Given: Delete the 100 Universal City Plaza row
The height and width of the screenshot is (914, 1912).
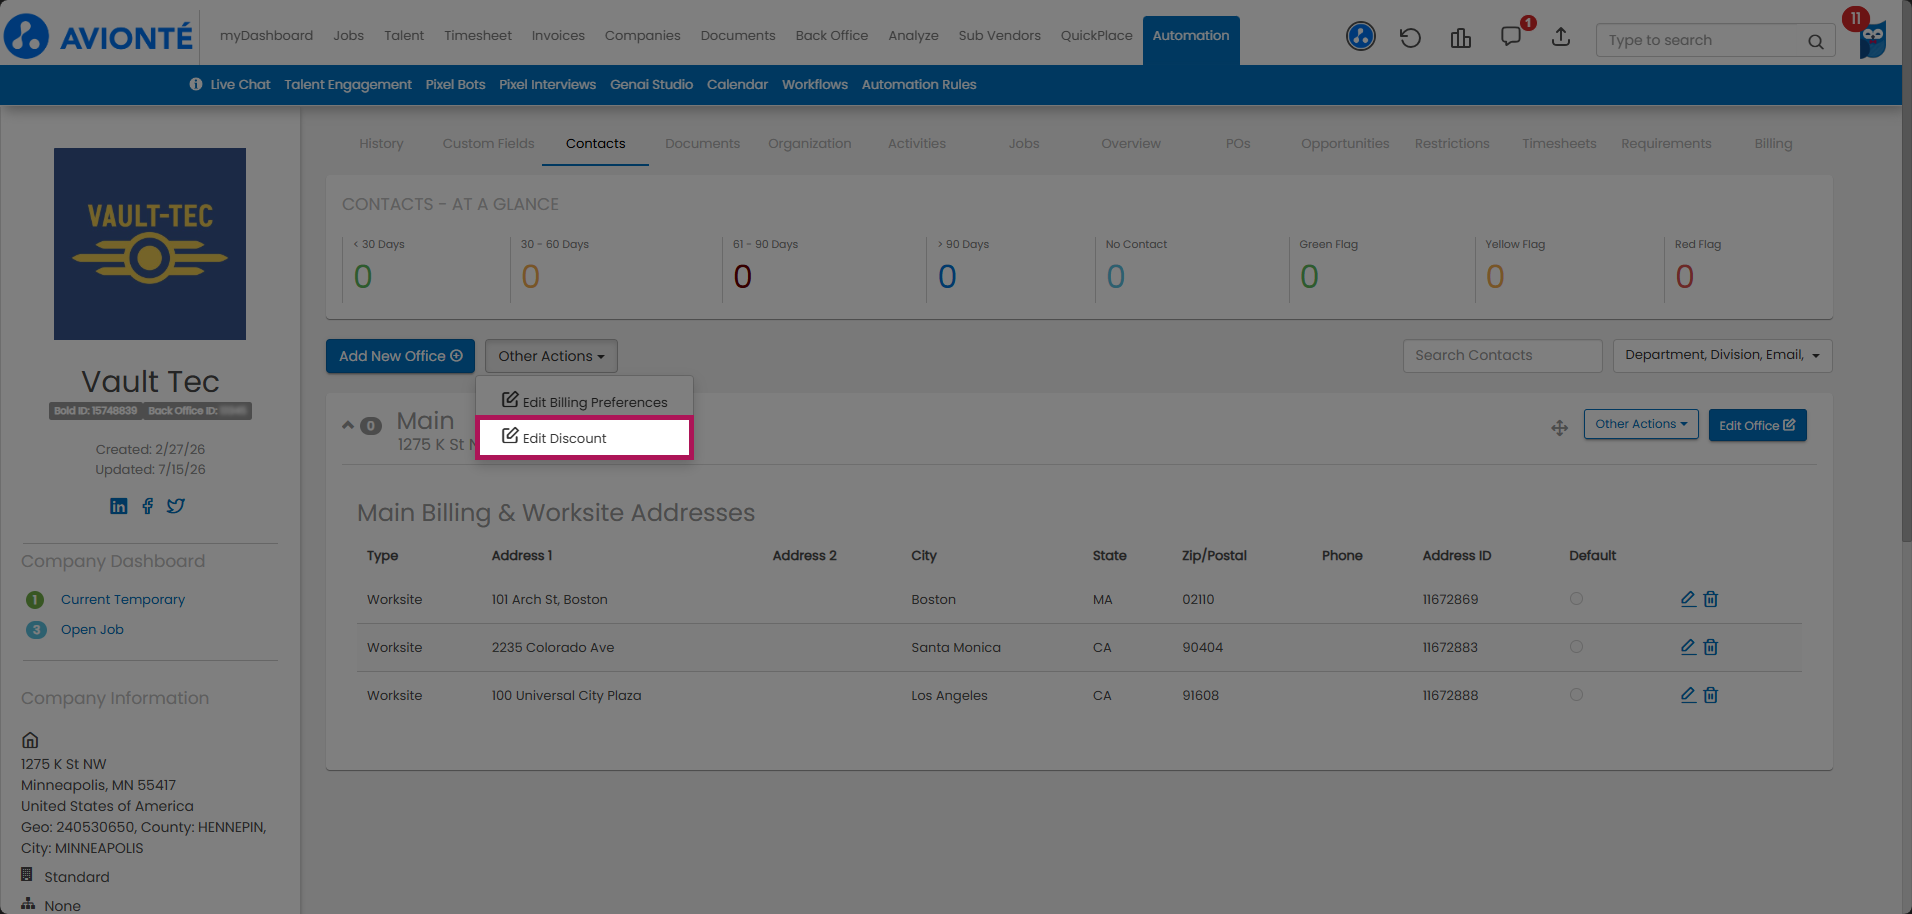Looking at the screenshot, I should pos(1711,695).
